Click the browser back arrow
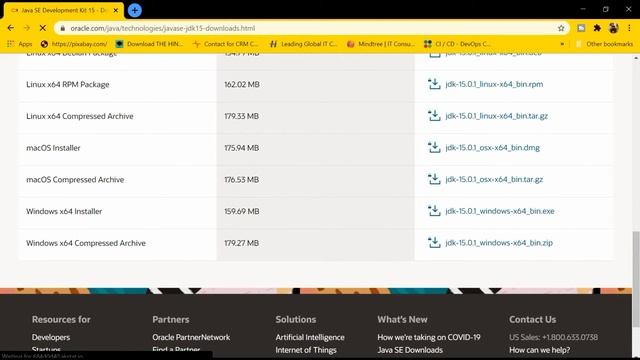 pos(11,28)
